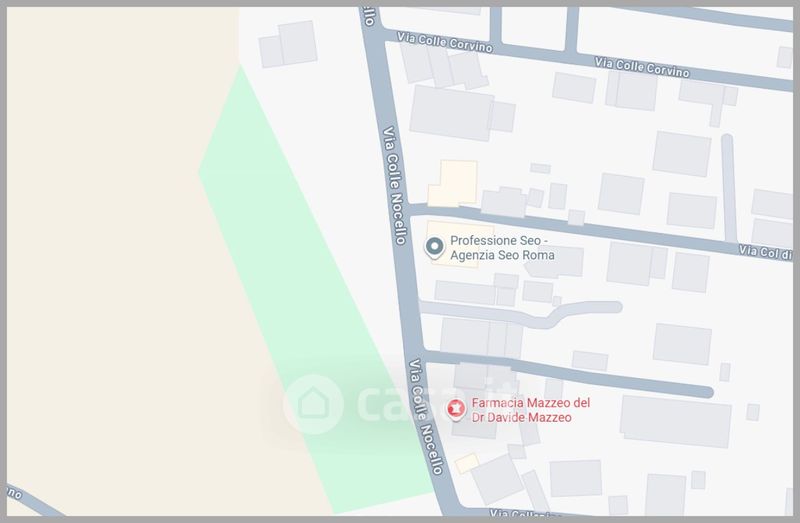Image resolution: width=800 pixels, height=523 pixels.
Task: Click the Via Col di street label
Action: point(765,252)
